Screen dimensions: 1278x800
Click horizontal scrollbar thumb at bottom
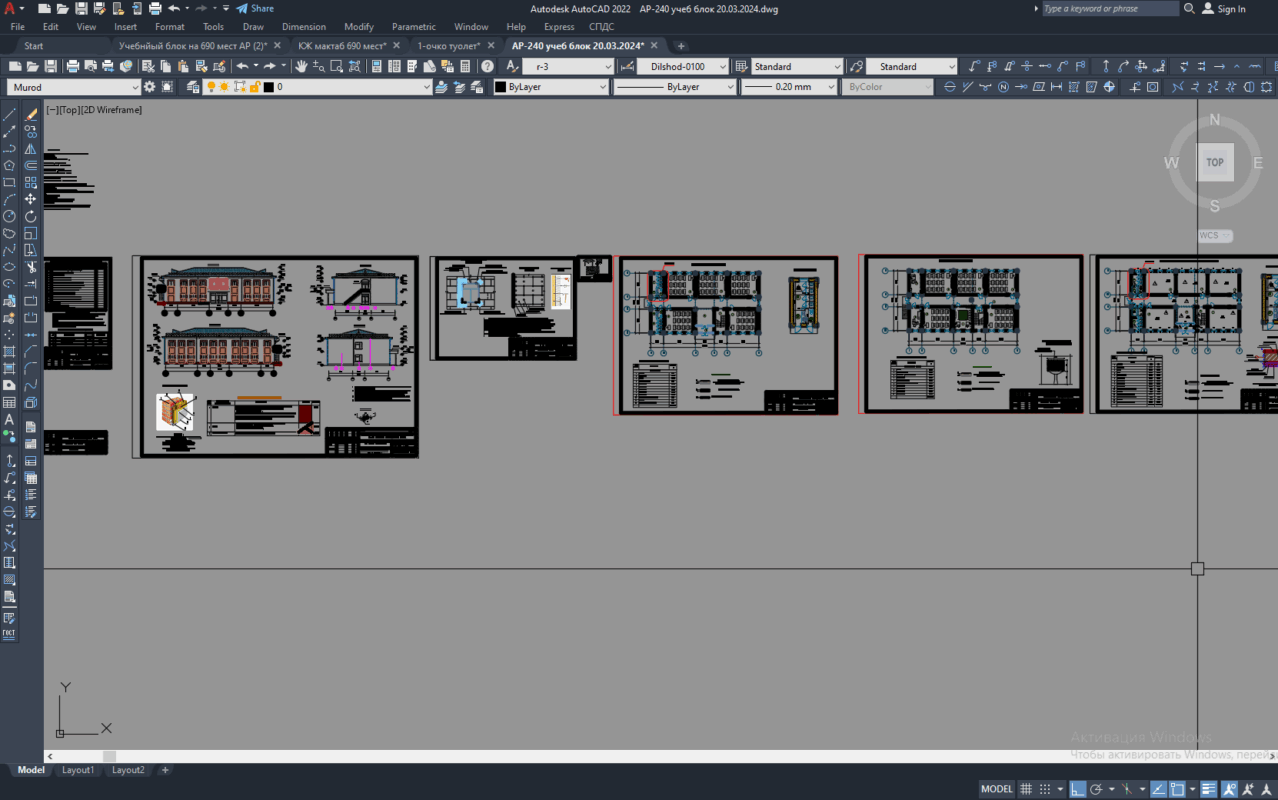click(x=109, y=756)
